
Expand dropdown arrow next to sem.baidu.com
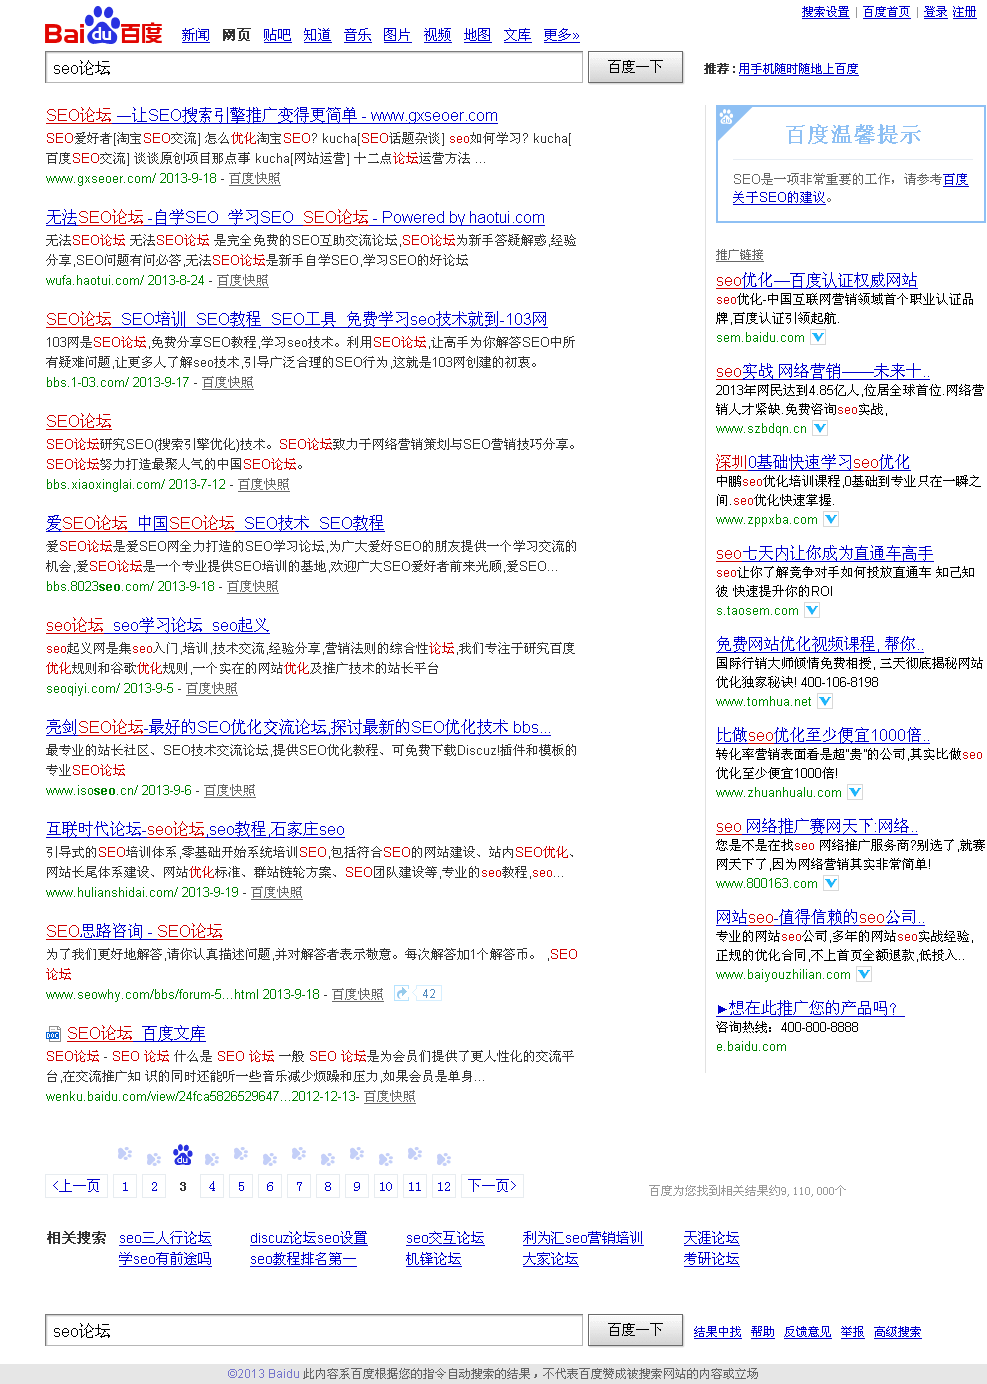818,337
